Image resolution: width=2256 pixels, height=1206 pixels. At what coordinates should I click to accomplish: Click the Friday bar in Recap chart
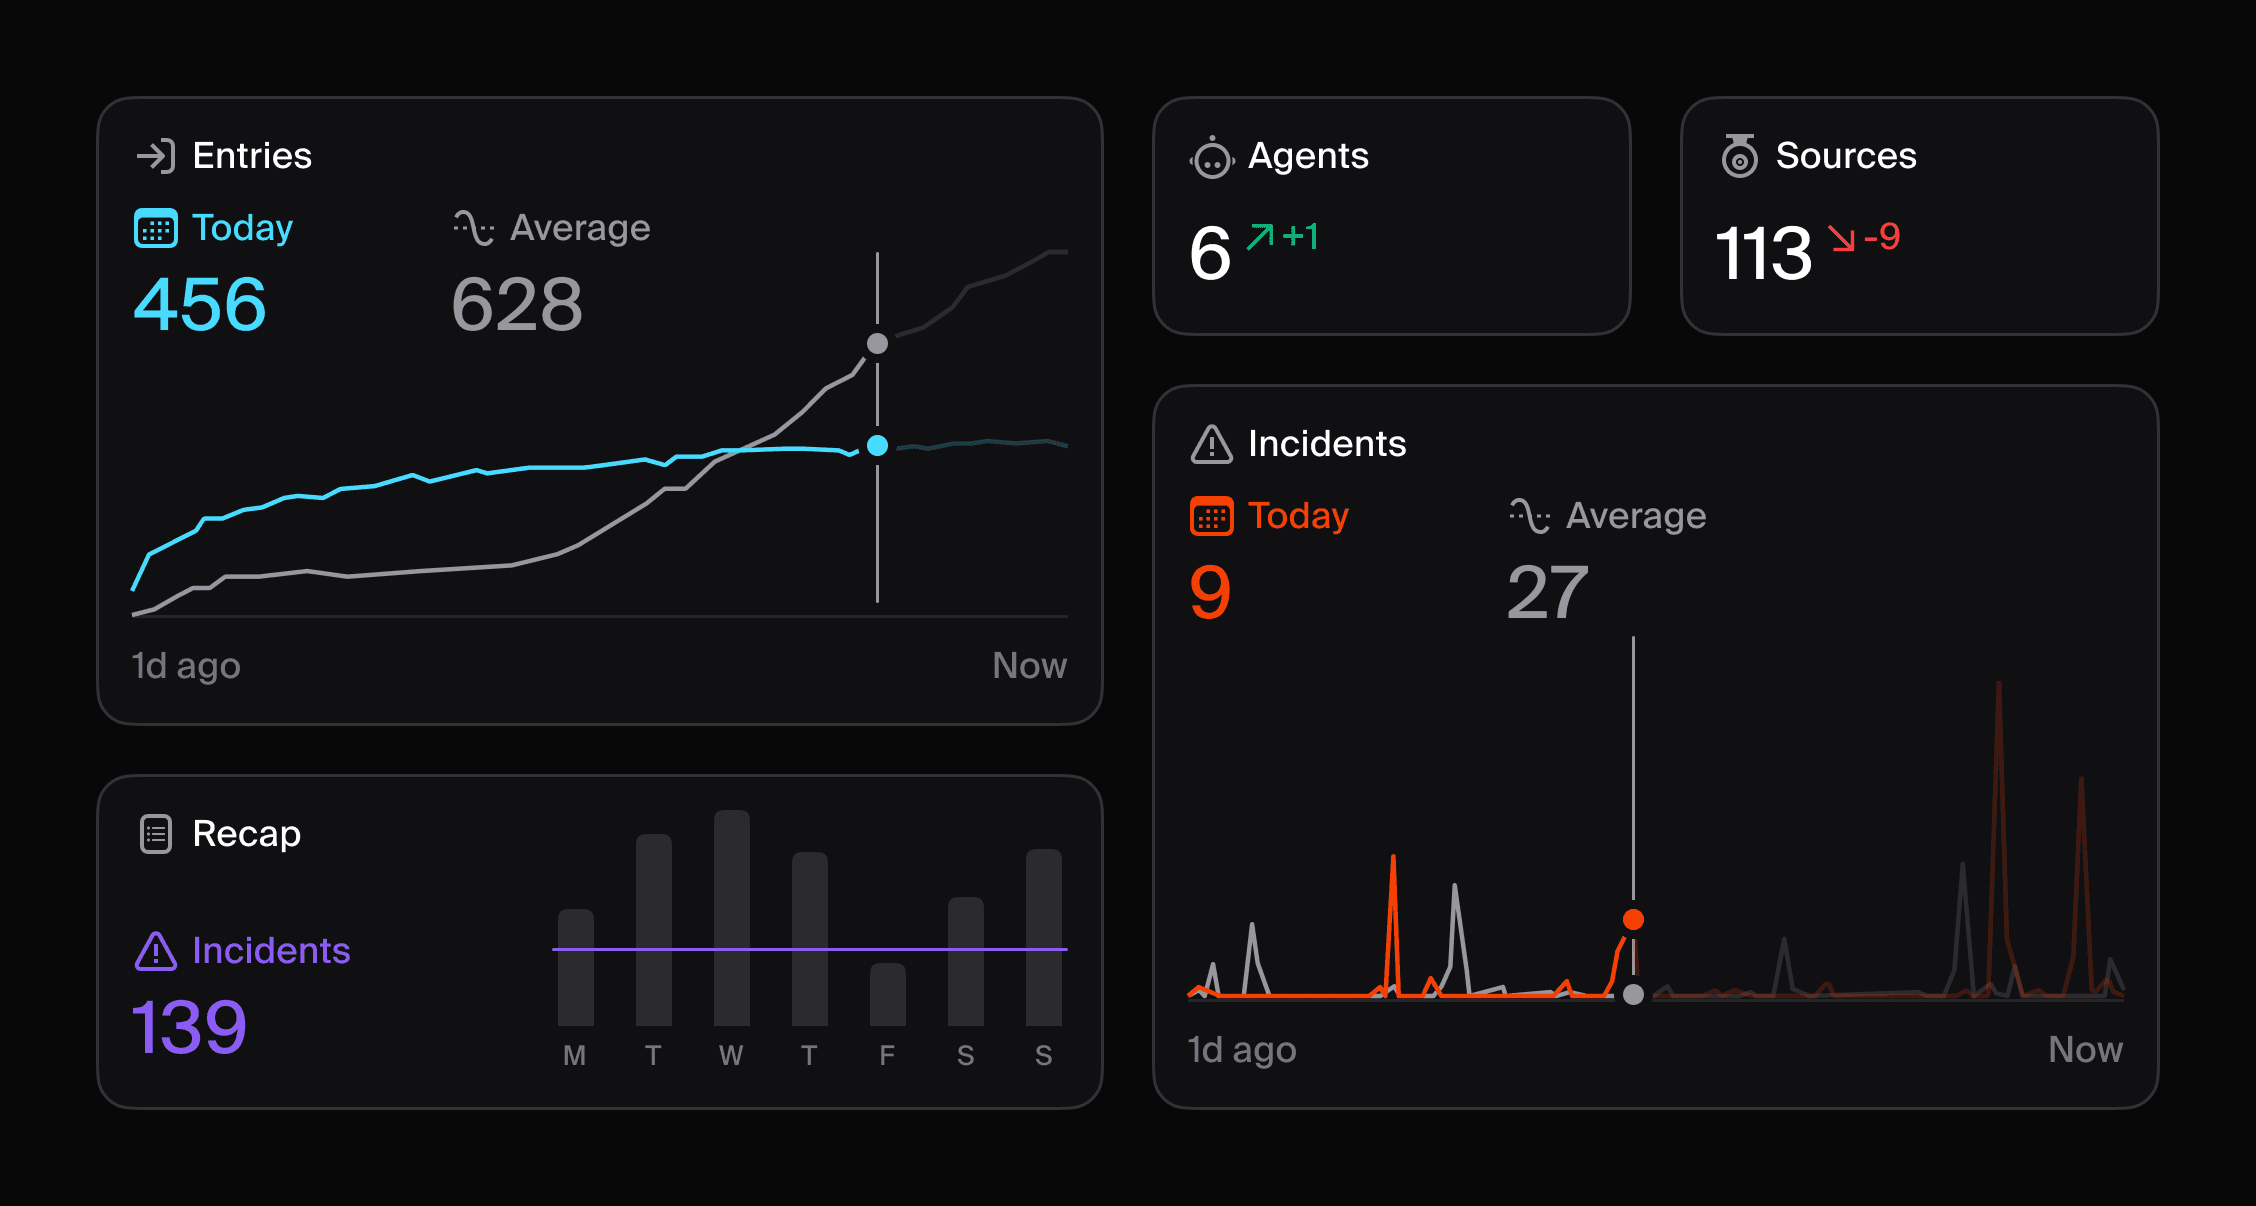887,994
